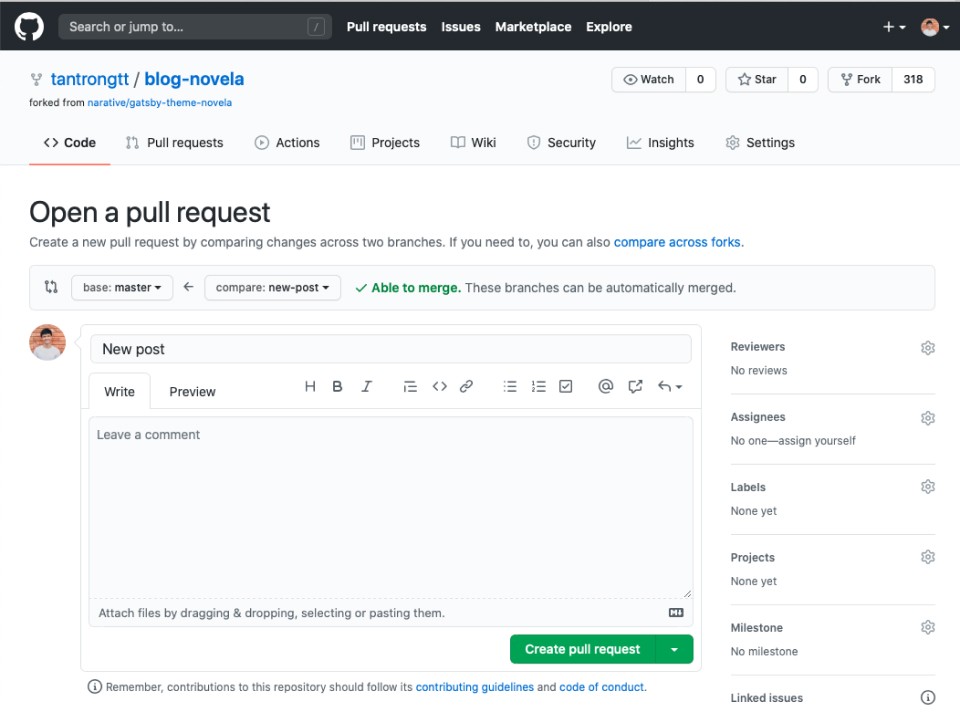Open Explore in top navigation
The width and height of the screenshot is (960, 716).
(609, 27)
